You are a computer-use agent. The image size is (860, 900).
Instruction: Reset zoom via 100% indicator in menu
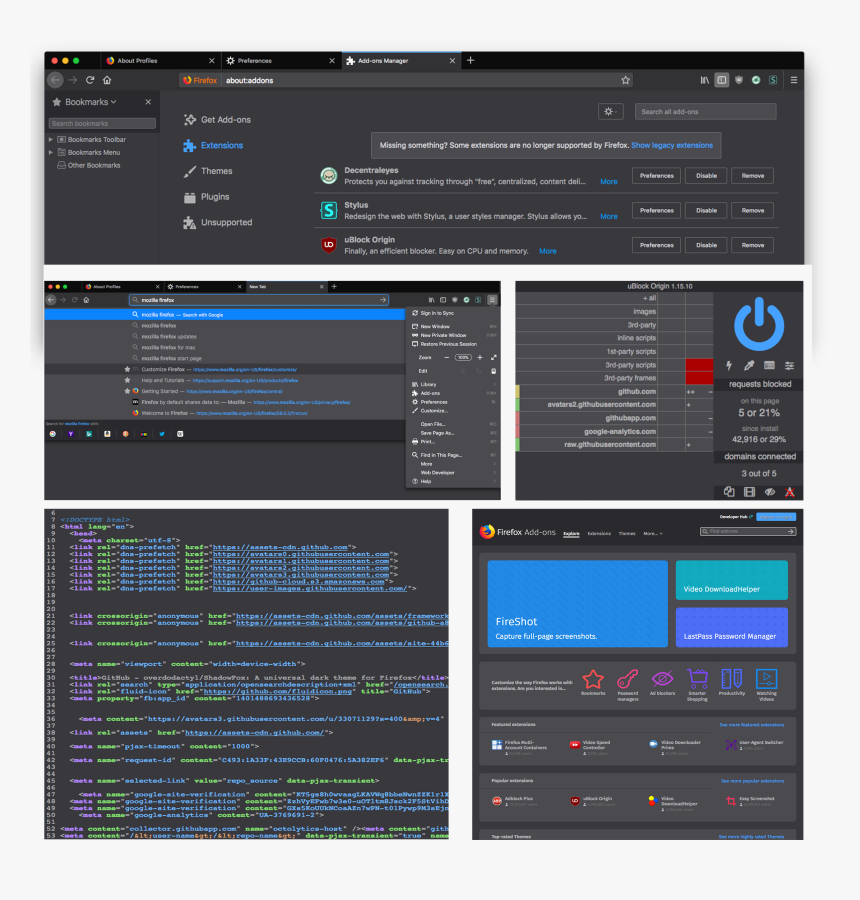pos(463,358)
